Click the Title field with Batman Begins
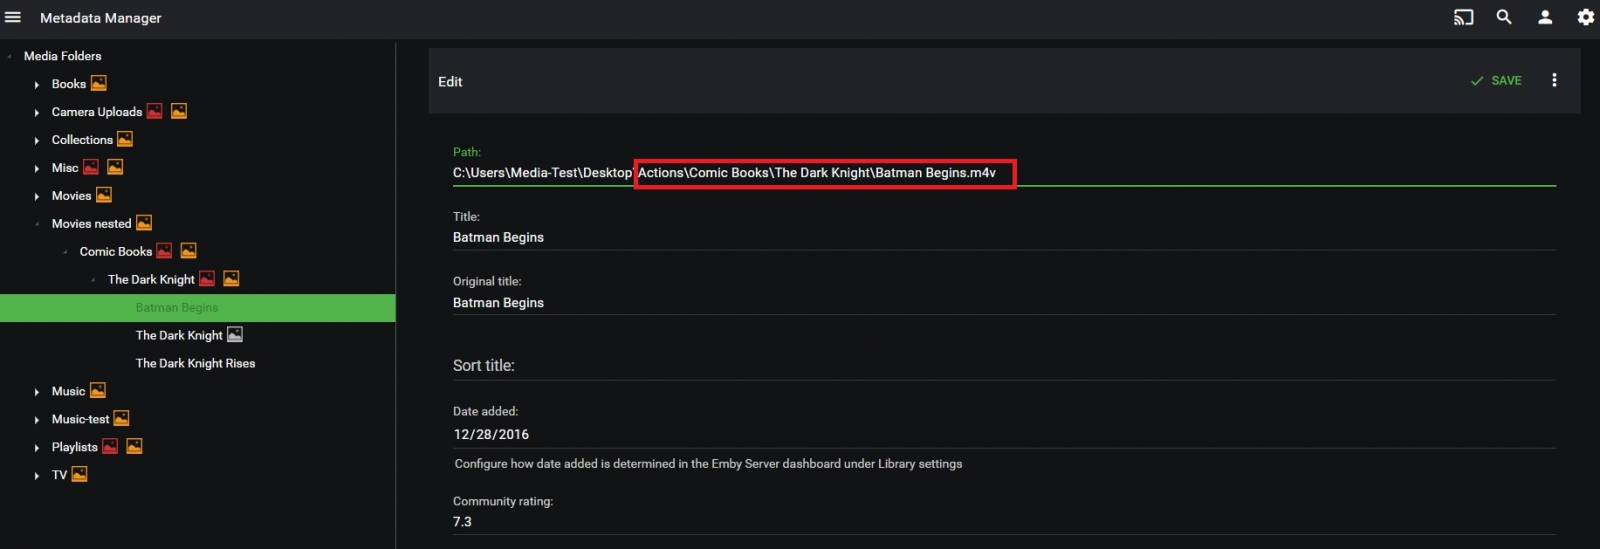This screenshot has width=1600, height=549. click(1004, 238)
